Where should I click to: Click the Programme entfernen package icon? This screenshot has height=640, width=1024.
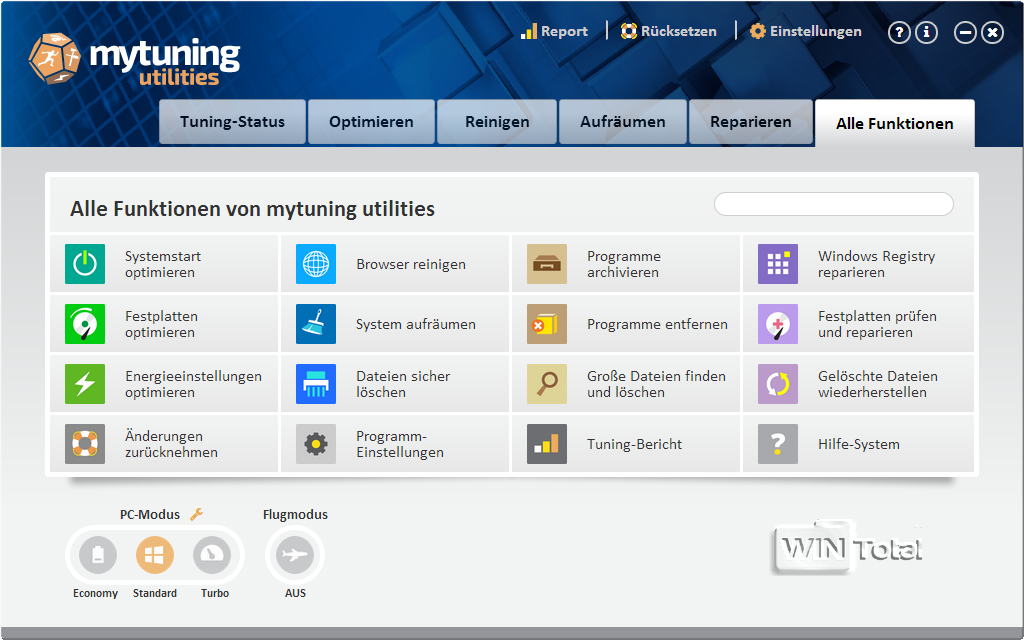tap(547, 324)
